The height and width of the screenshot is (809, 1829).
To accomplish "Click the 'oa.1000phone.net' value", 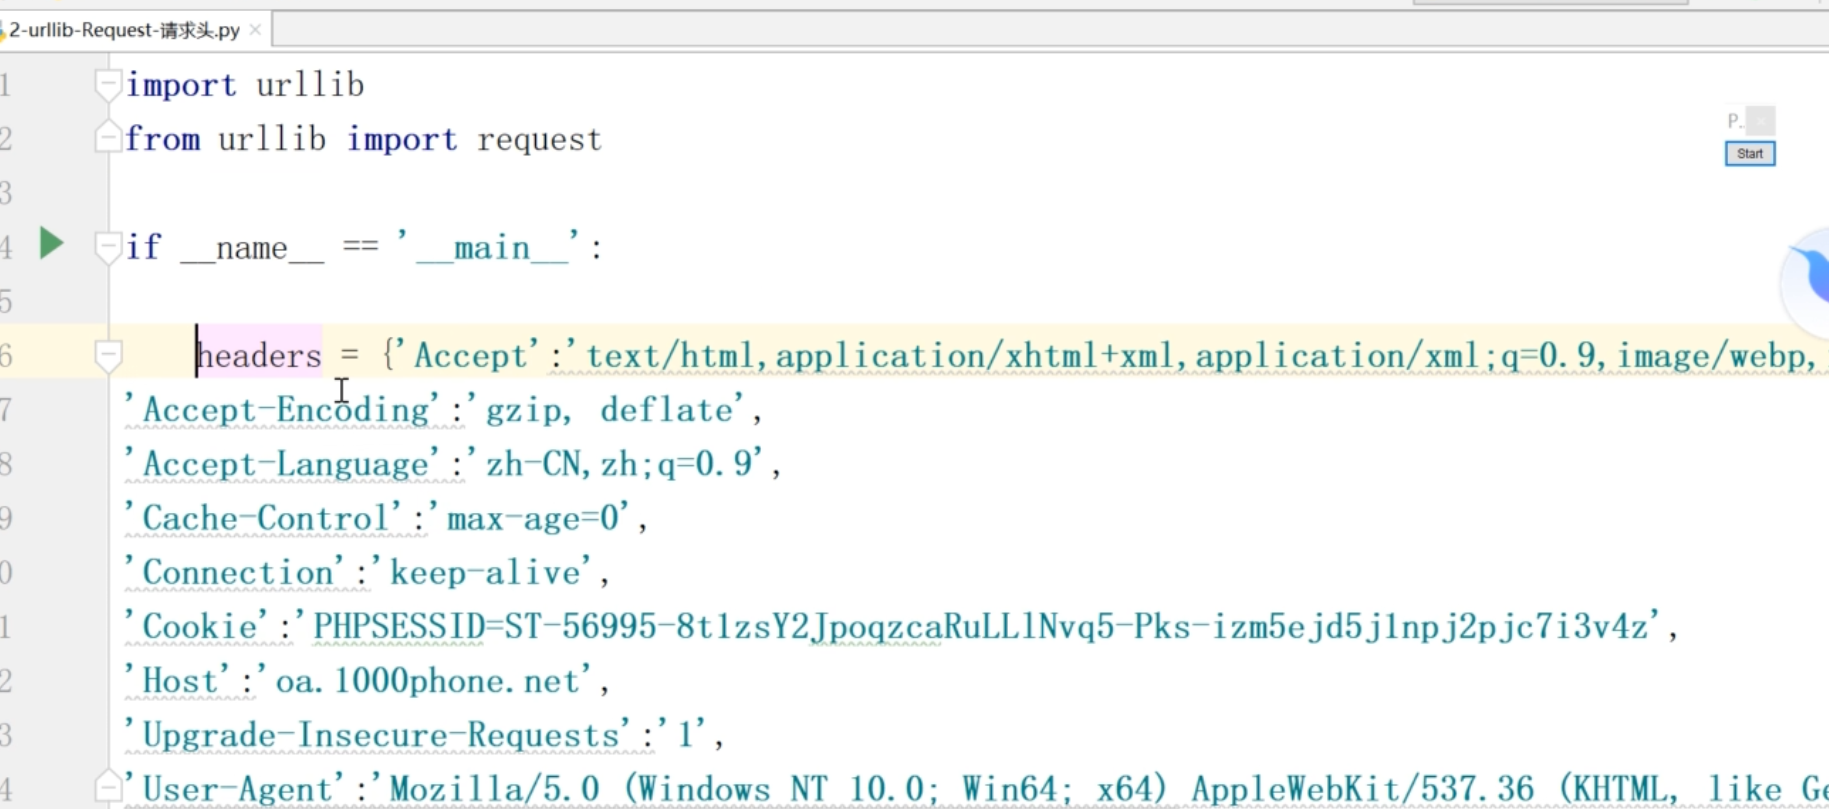I will [427, 681].
